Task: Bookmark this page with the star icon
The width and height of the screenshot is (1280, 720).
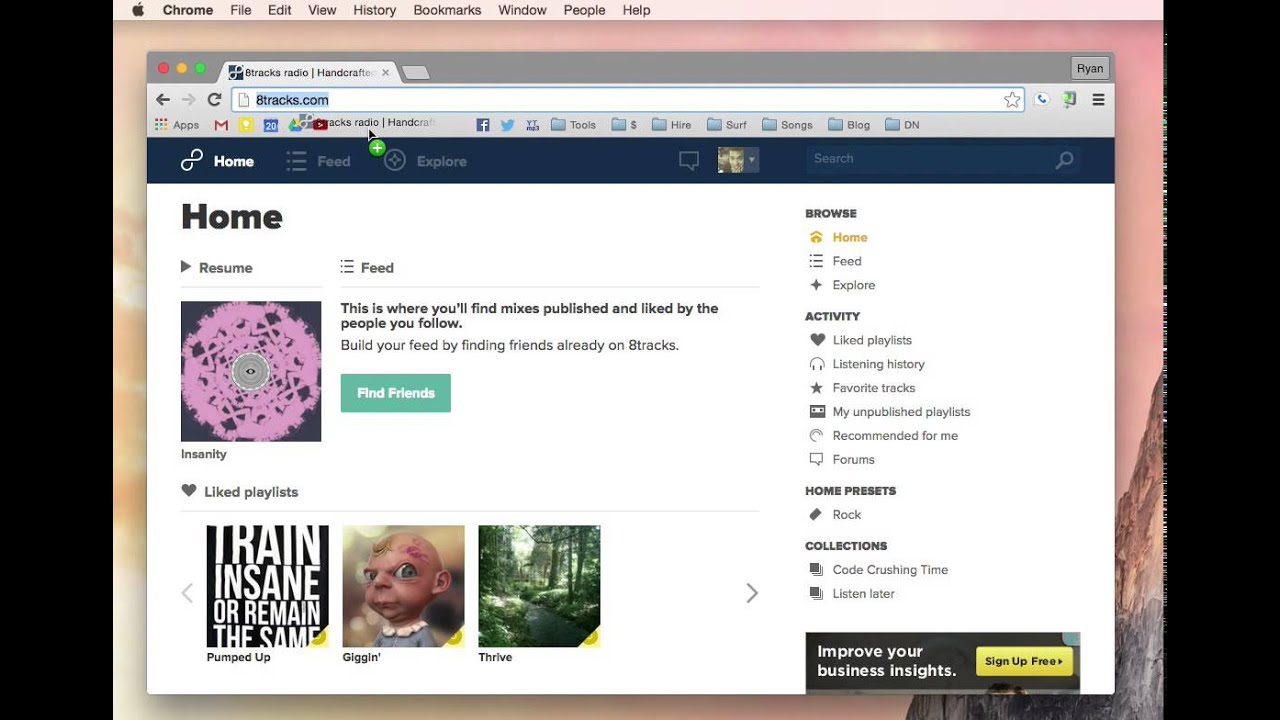Action: point(1012,100)
